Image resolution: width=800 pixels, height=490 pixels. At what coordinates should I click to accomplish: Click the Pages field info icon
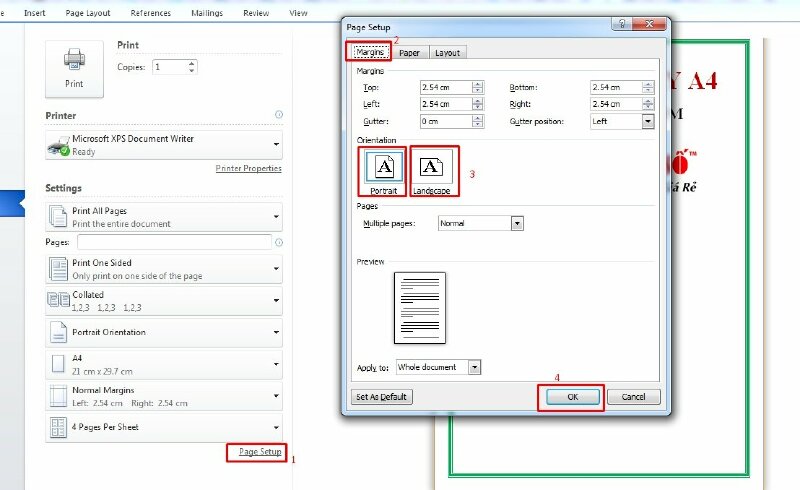(278, 242)
